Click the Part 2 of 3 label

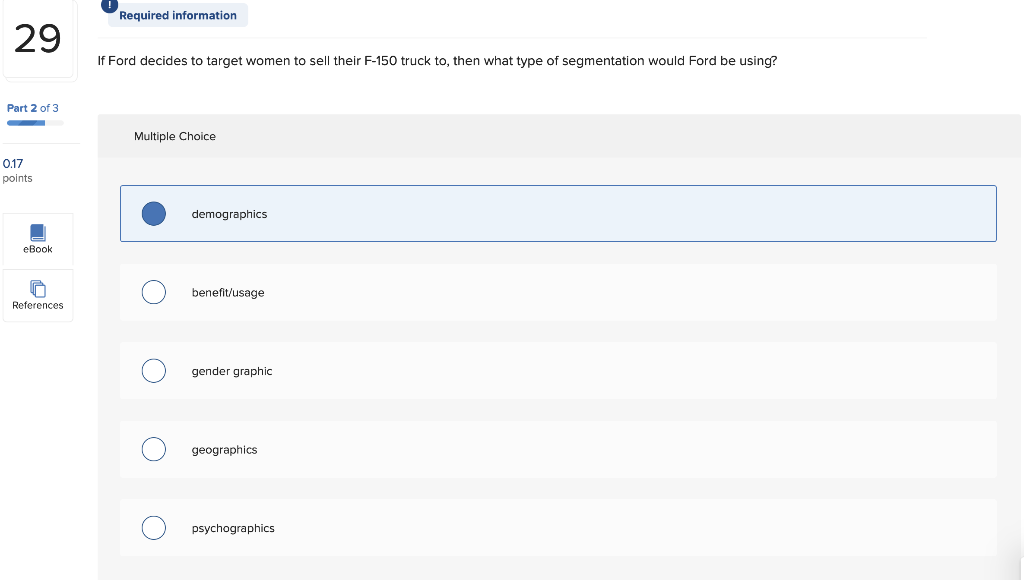point(31,108)
